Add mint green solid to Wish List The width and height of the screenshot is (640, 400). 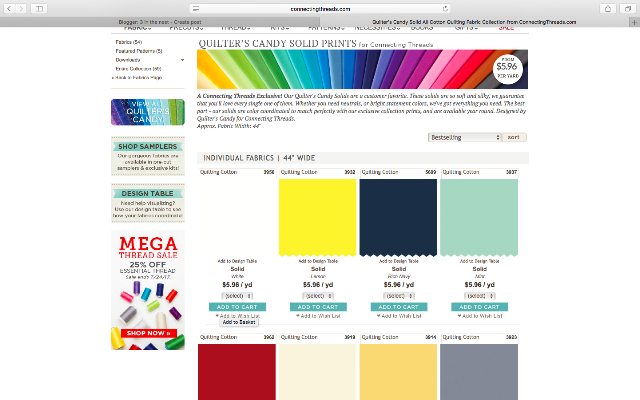(480, 316)
